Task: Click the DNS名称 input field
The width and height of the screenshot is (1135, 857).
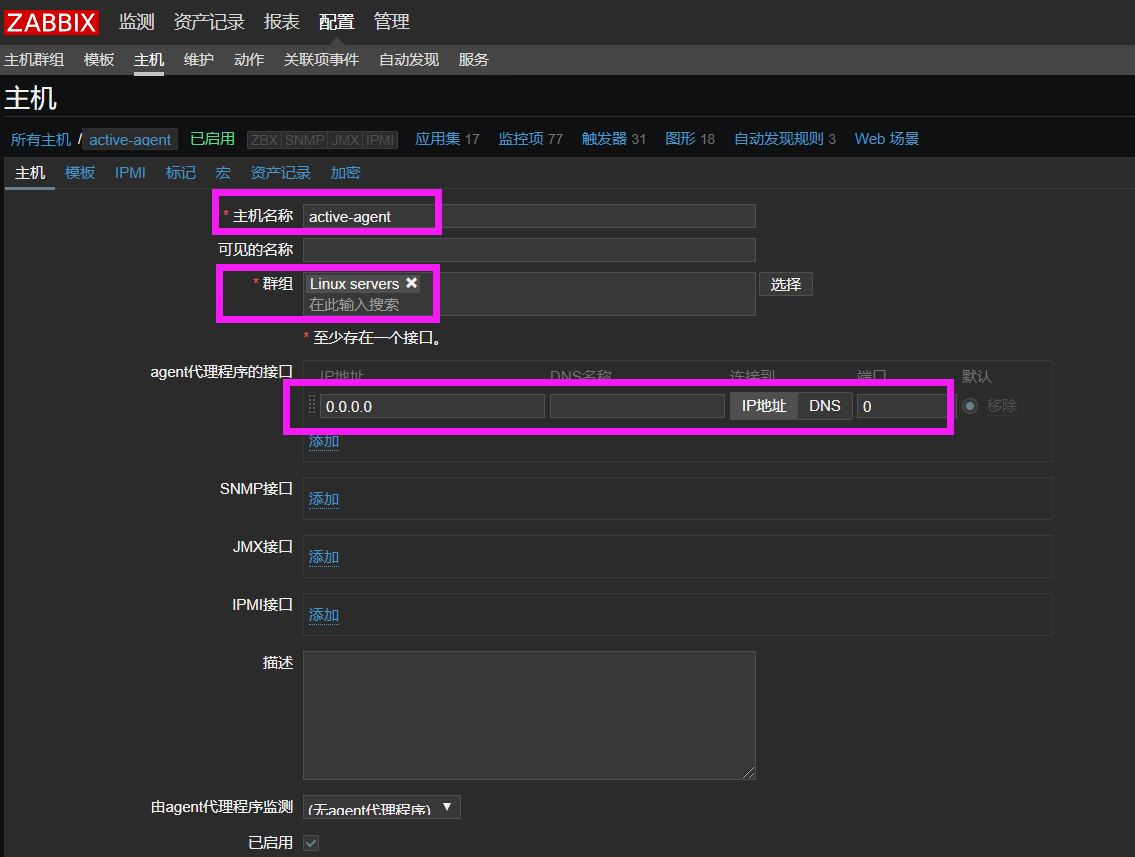Action: 637,406
